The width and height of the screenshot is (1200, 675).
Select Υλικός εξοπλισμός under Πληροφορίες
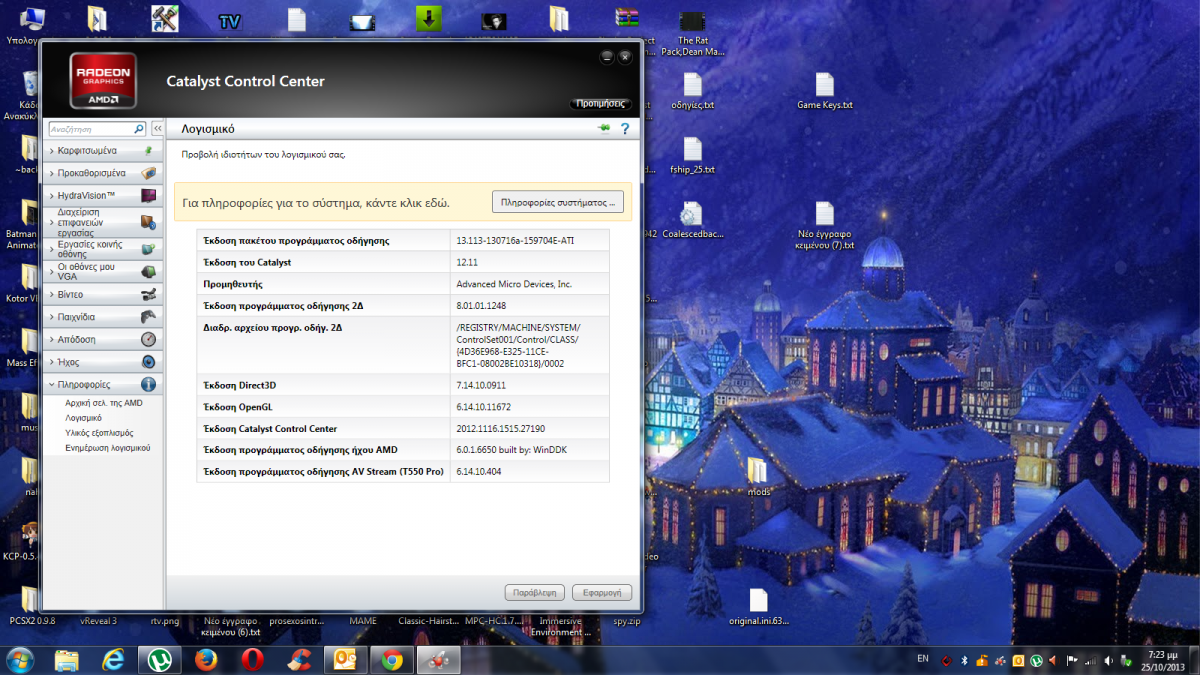(x=99, y=433)
